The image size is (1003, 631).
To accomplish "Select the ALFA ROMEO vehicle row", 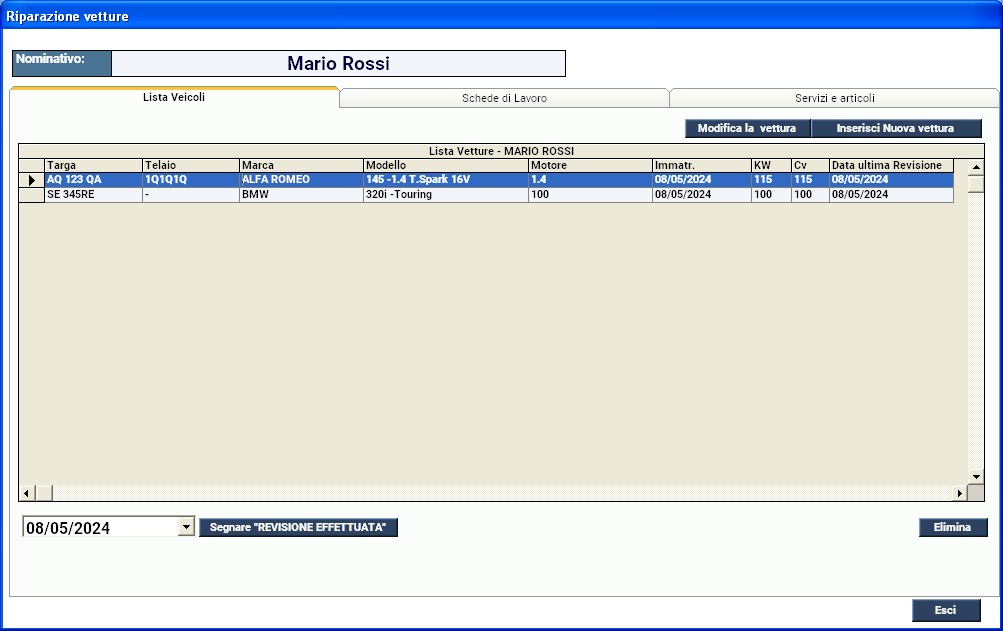I will coord(300,180).
